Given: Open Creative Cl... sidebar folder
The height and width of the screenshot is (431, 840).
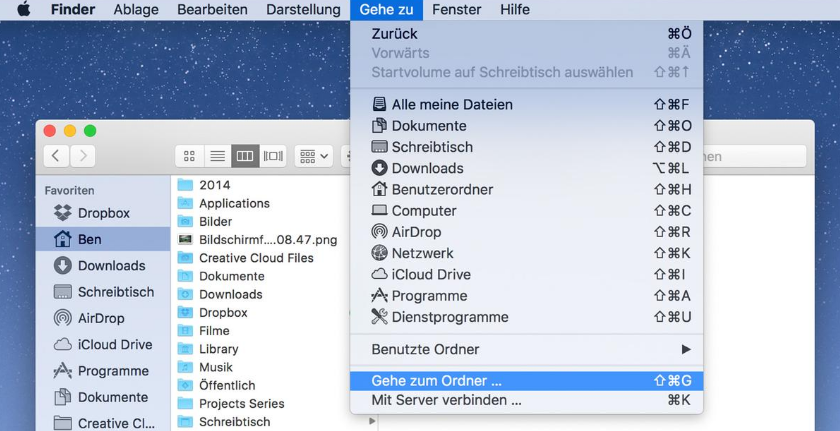Looking at the screenshot, I should click(x=103, y=423).
